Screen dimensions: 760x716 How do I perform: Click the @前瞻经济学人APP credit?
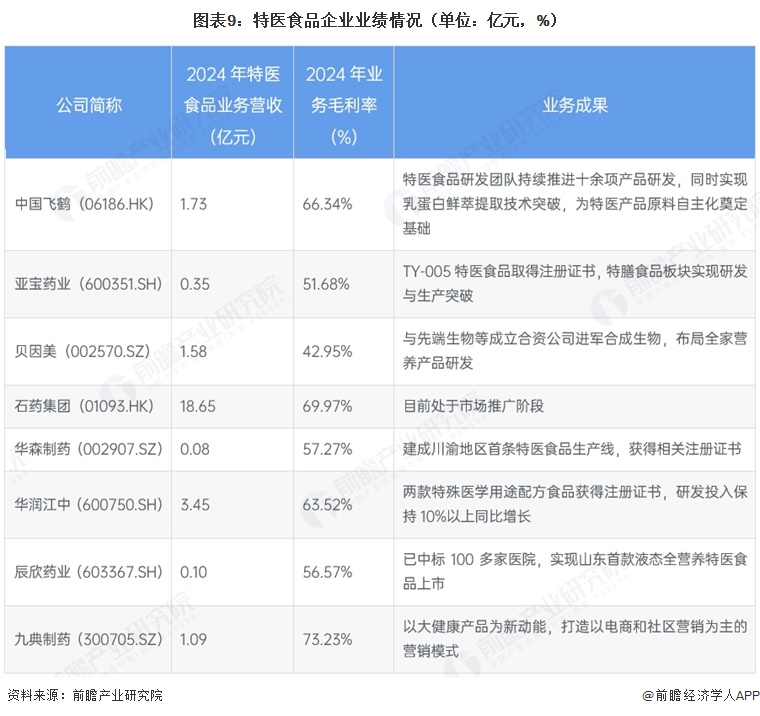(x=700, y=696)
